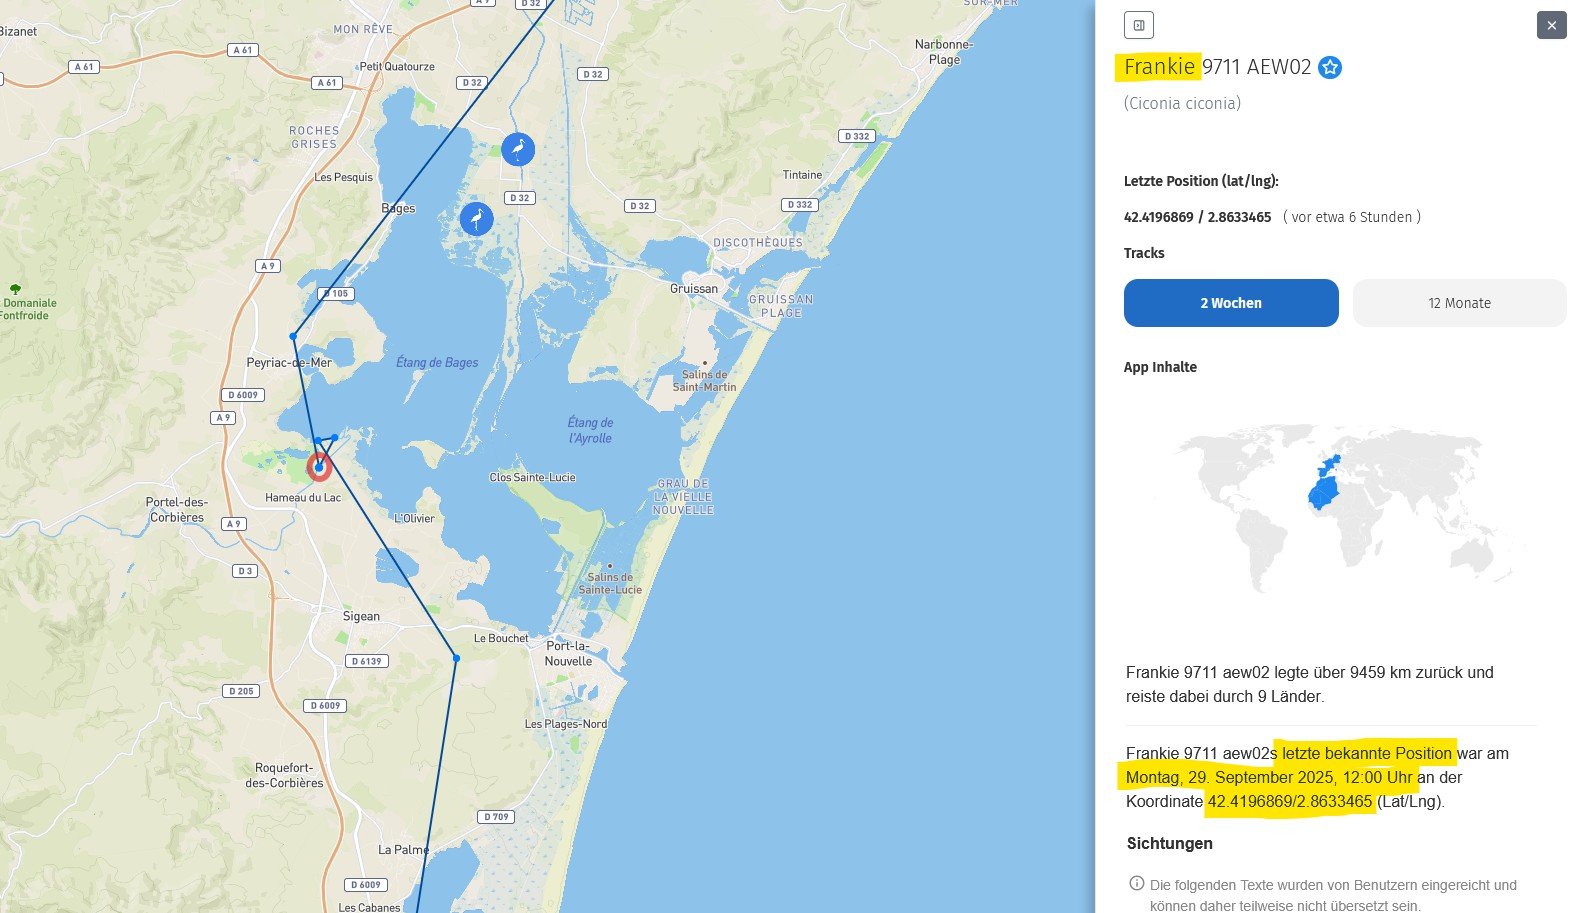Select the stork marker near Bages
Image resolution: width=1578 pixels, height=913 pixels.
coord(477,219)
